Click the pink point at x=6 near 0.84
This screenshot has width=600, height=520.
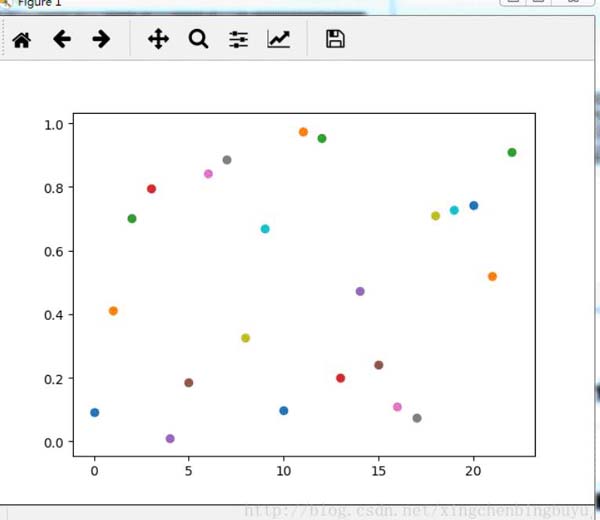pyautogui.click(x=208, y=174)
